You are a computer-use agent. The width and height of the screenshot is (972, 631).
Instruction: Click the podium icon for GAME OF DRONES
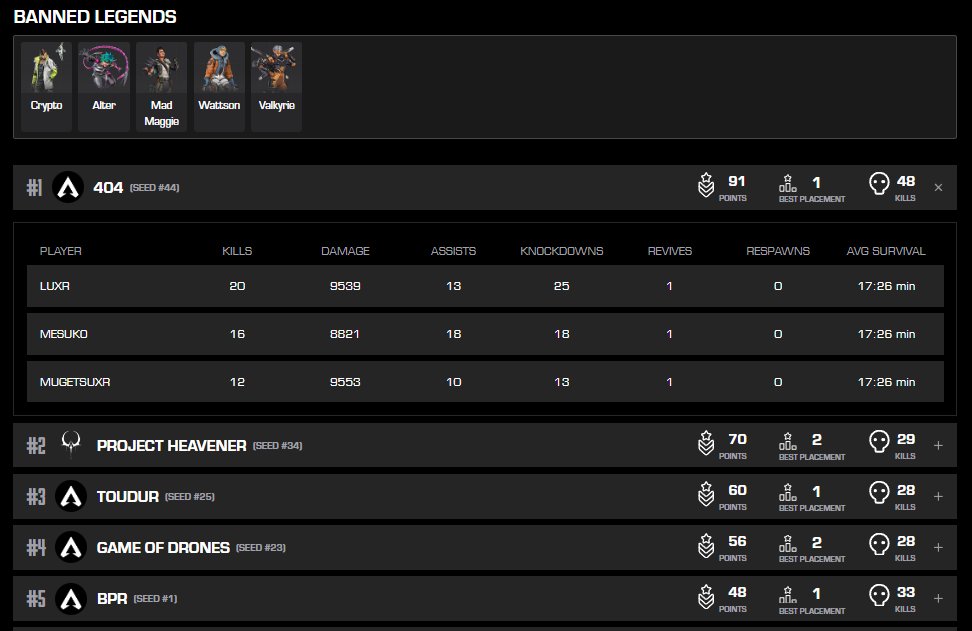(788, 544)
